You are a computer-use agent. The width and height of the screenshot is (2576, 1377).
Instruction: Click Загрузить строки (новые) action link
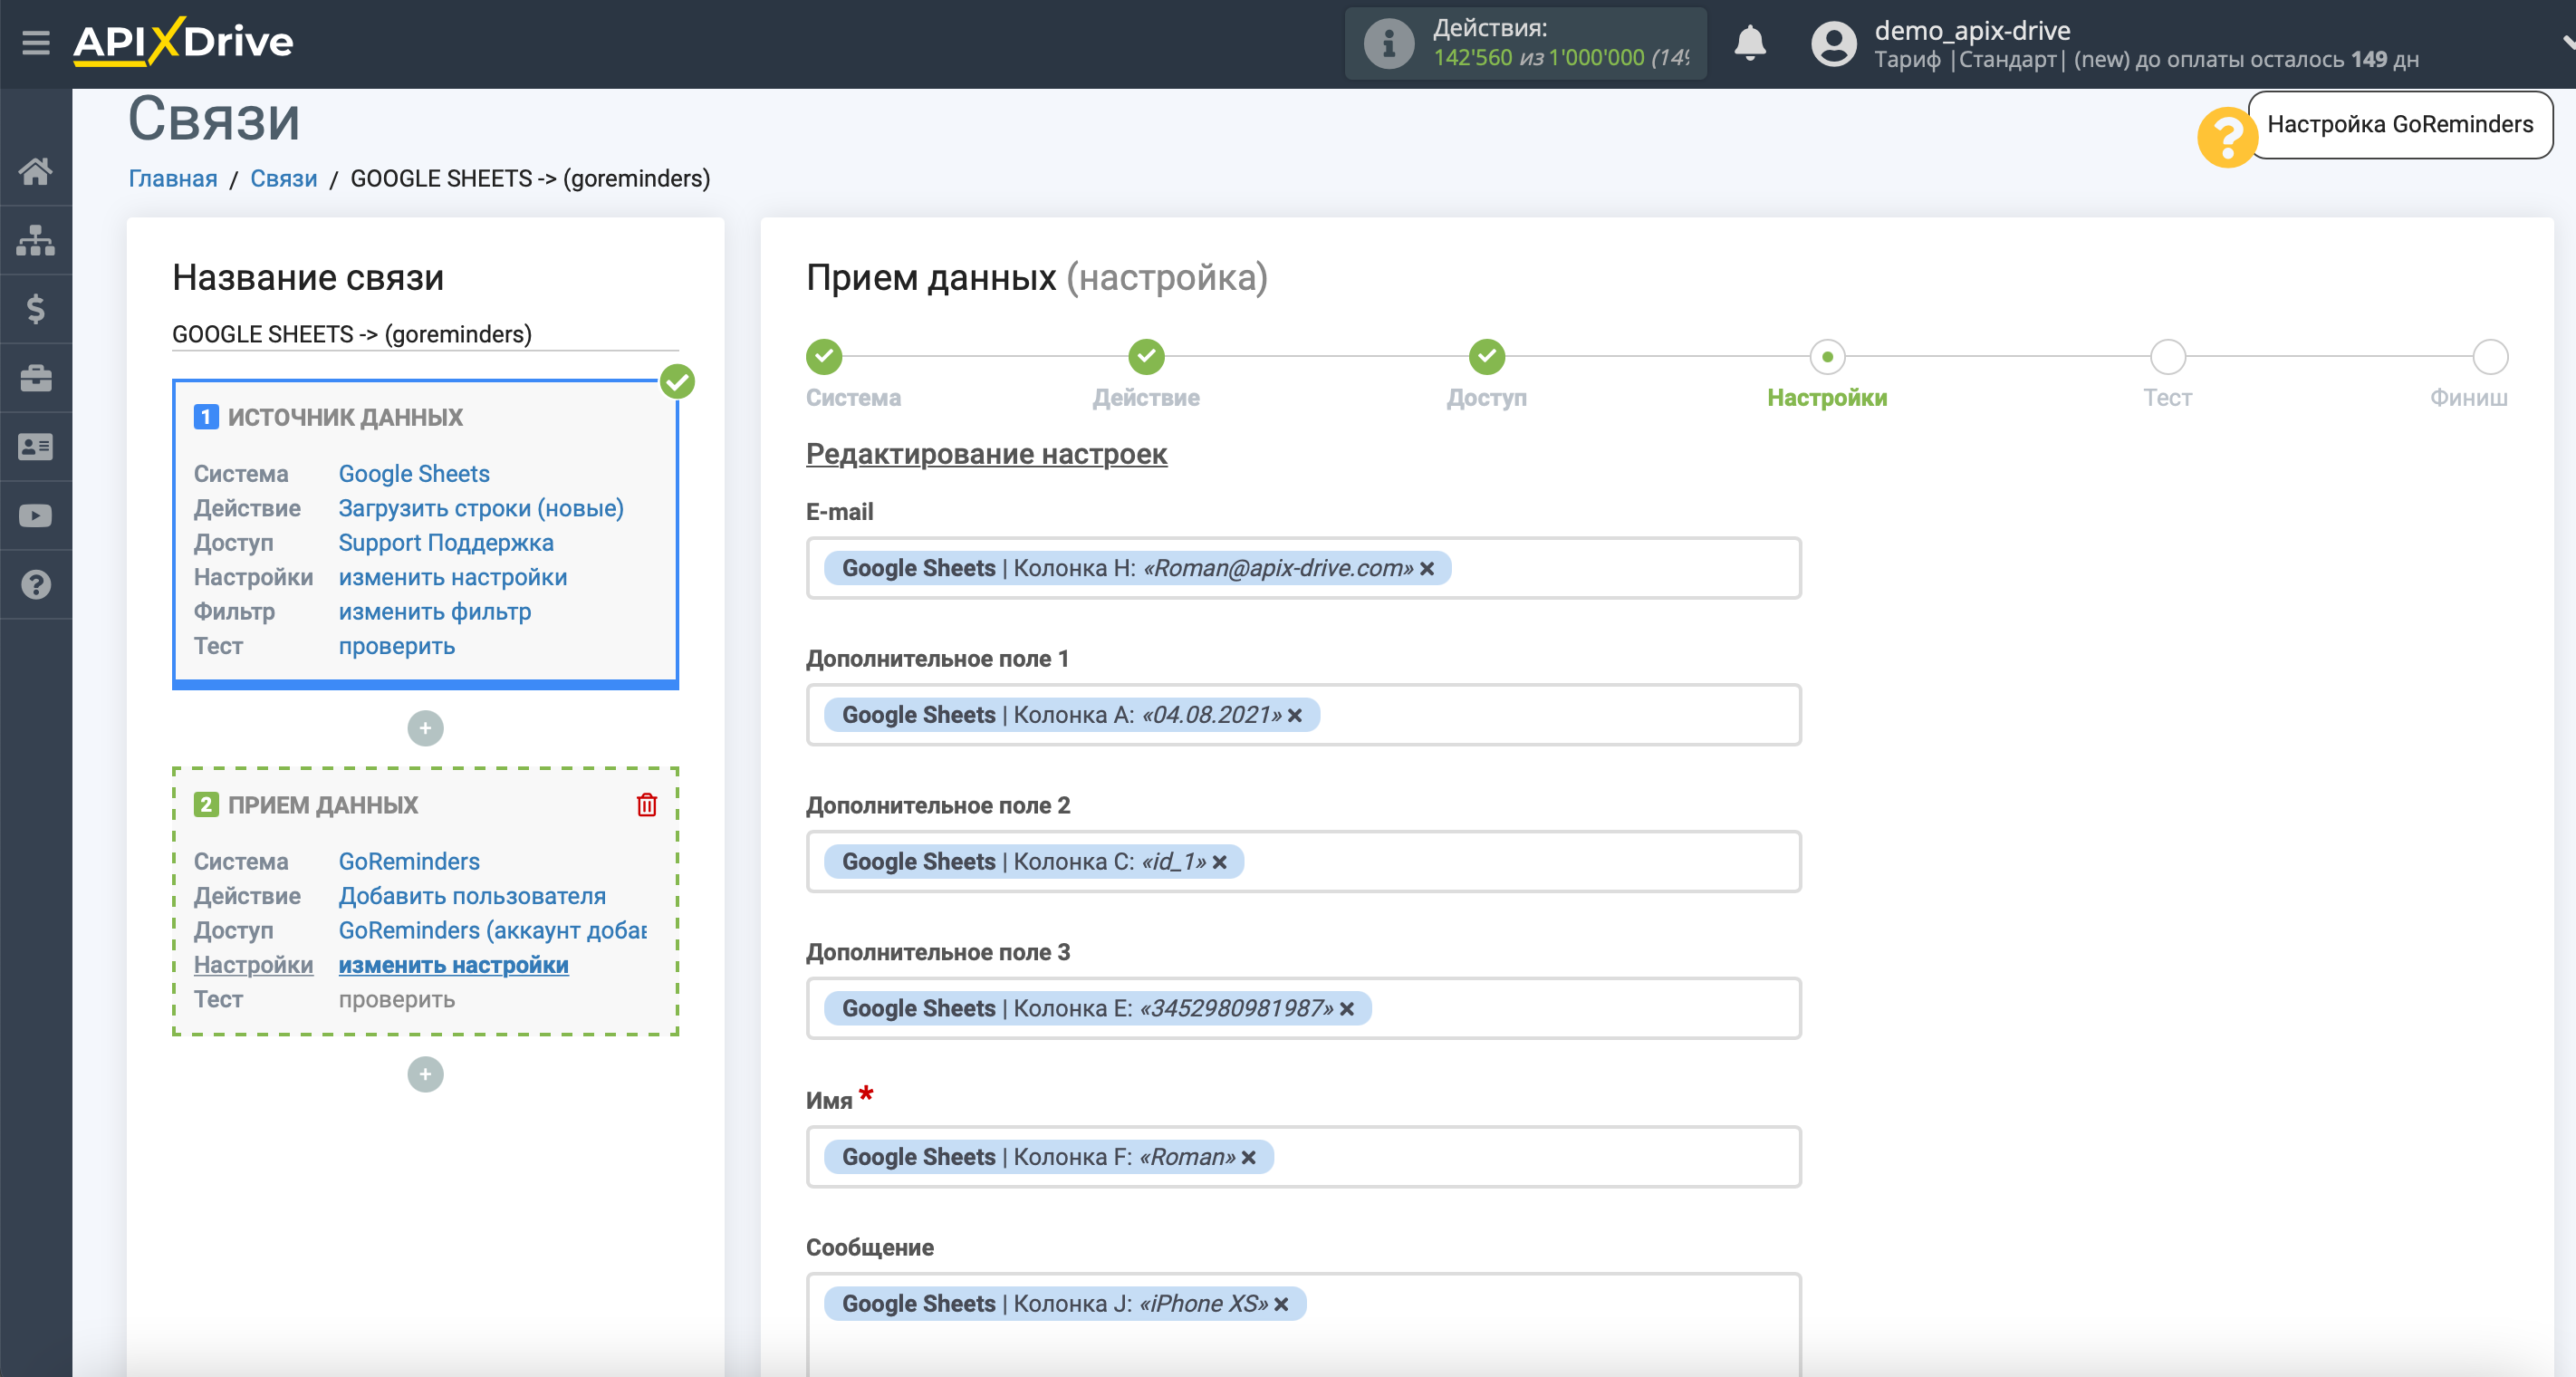[481, 508]
